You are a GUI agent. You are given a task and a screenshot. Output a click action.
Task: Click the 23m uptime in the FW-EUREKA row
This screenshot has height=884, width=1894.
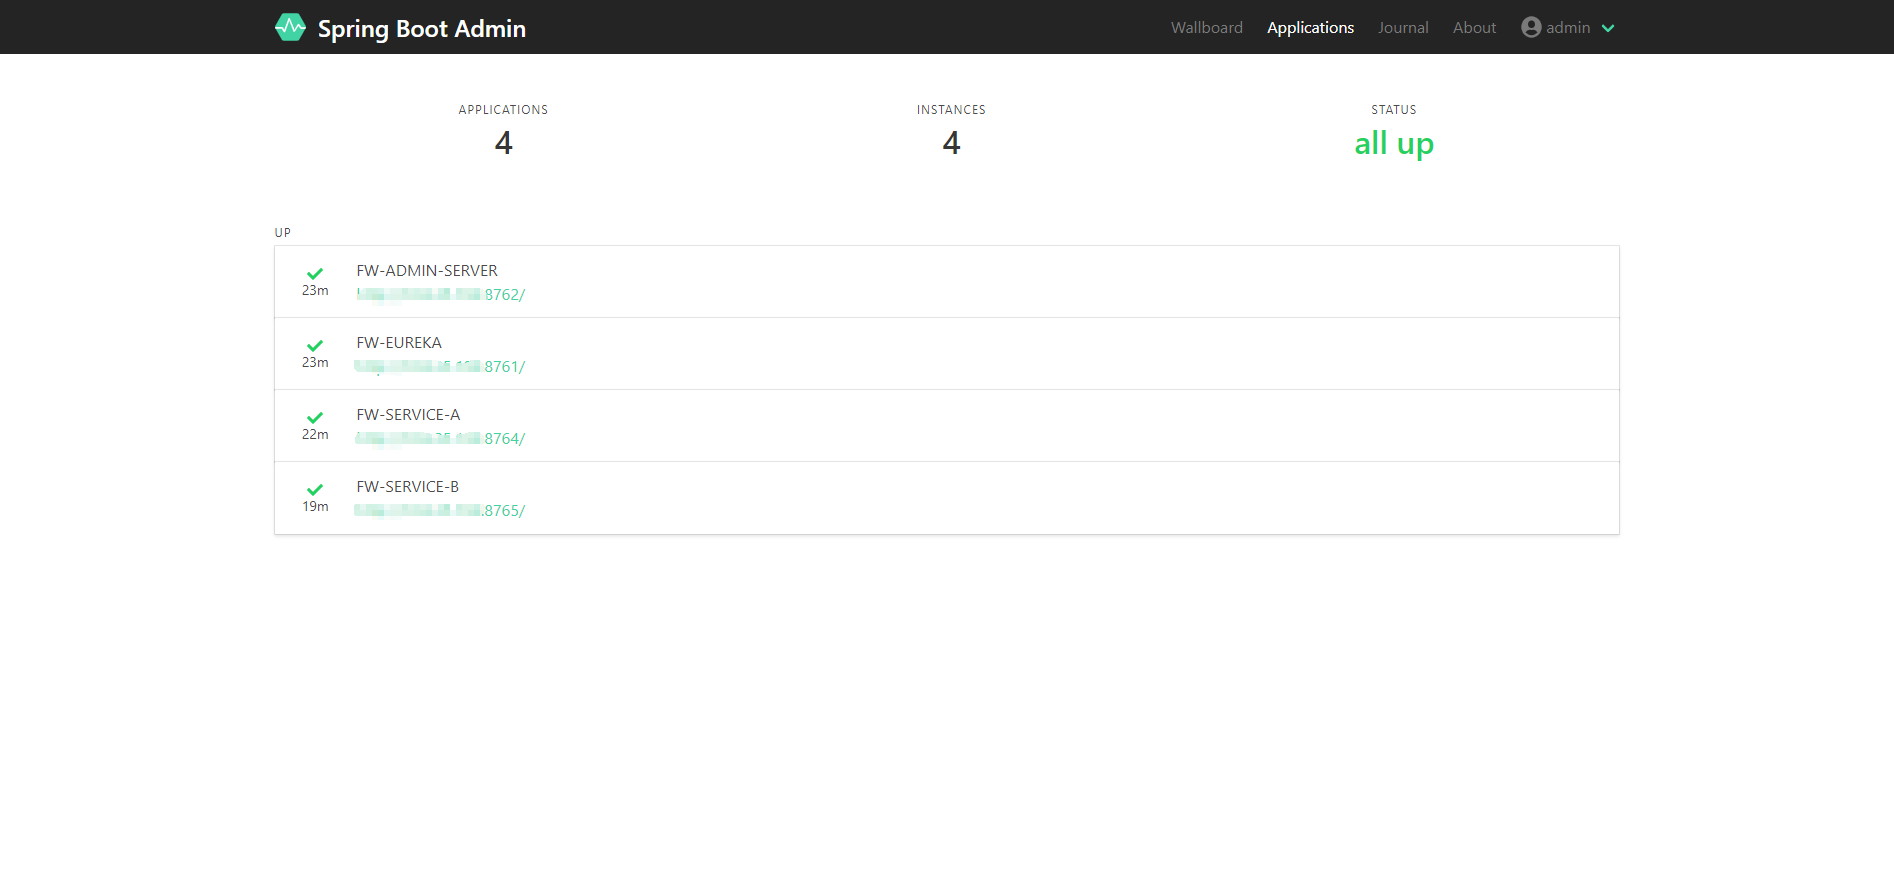tap(315, 363)
